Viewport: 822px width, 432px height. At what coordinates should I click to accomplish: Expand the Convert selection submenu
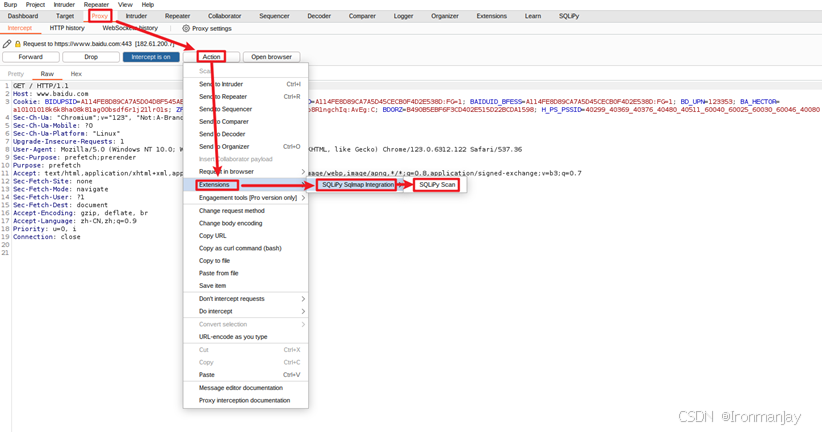pyautogui.click(x=303, y=325)
